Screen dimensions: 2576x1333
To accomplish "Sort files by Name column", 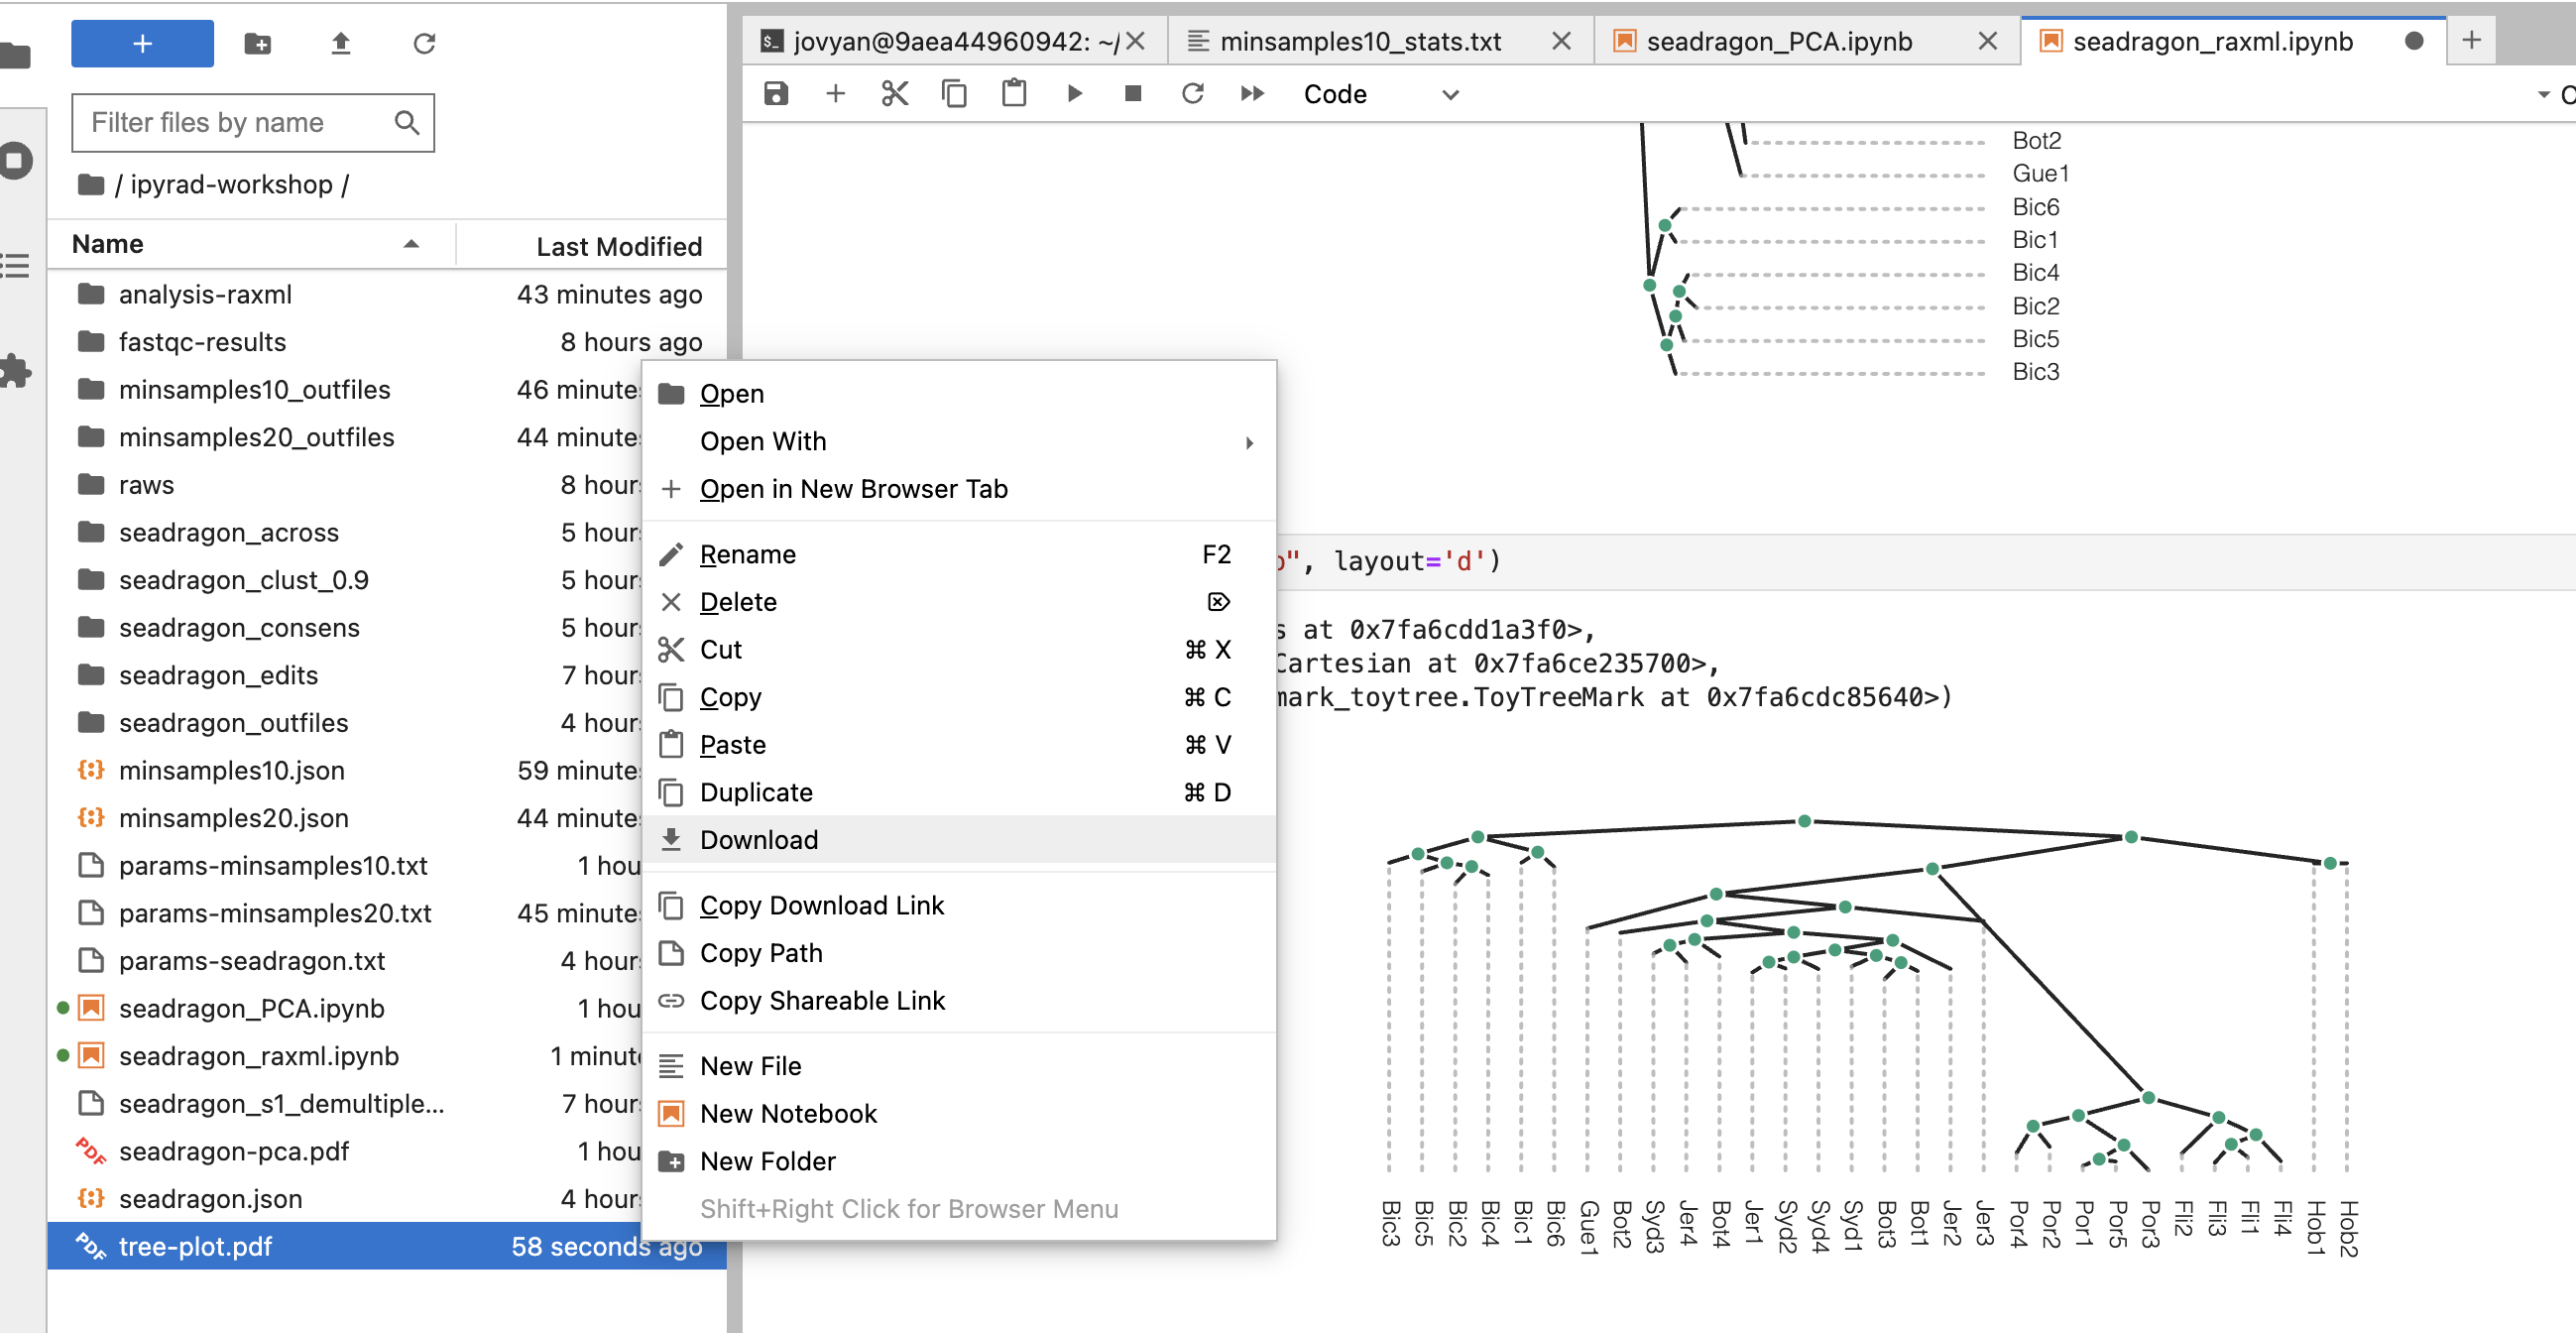I will point(250,245).
